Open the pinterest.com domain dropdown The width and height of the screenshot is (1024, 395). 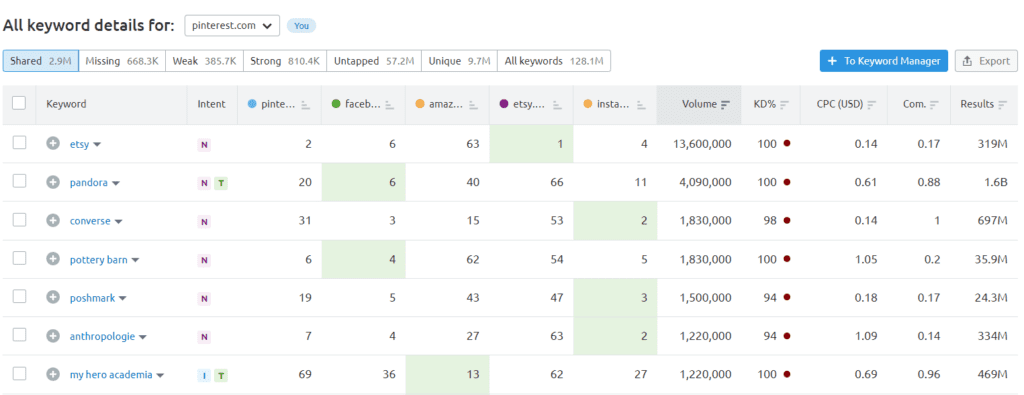pos(232,25)
